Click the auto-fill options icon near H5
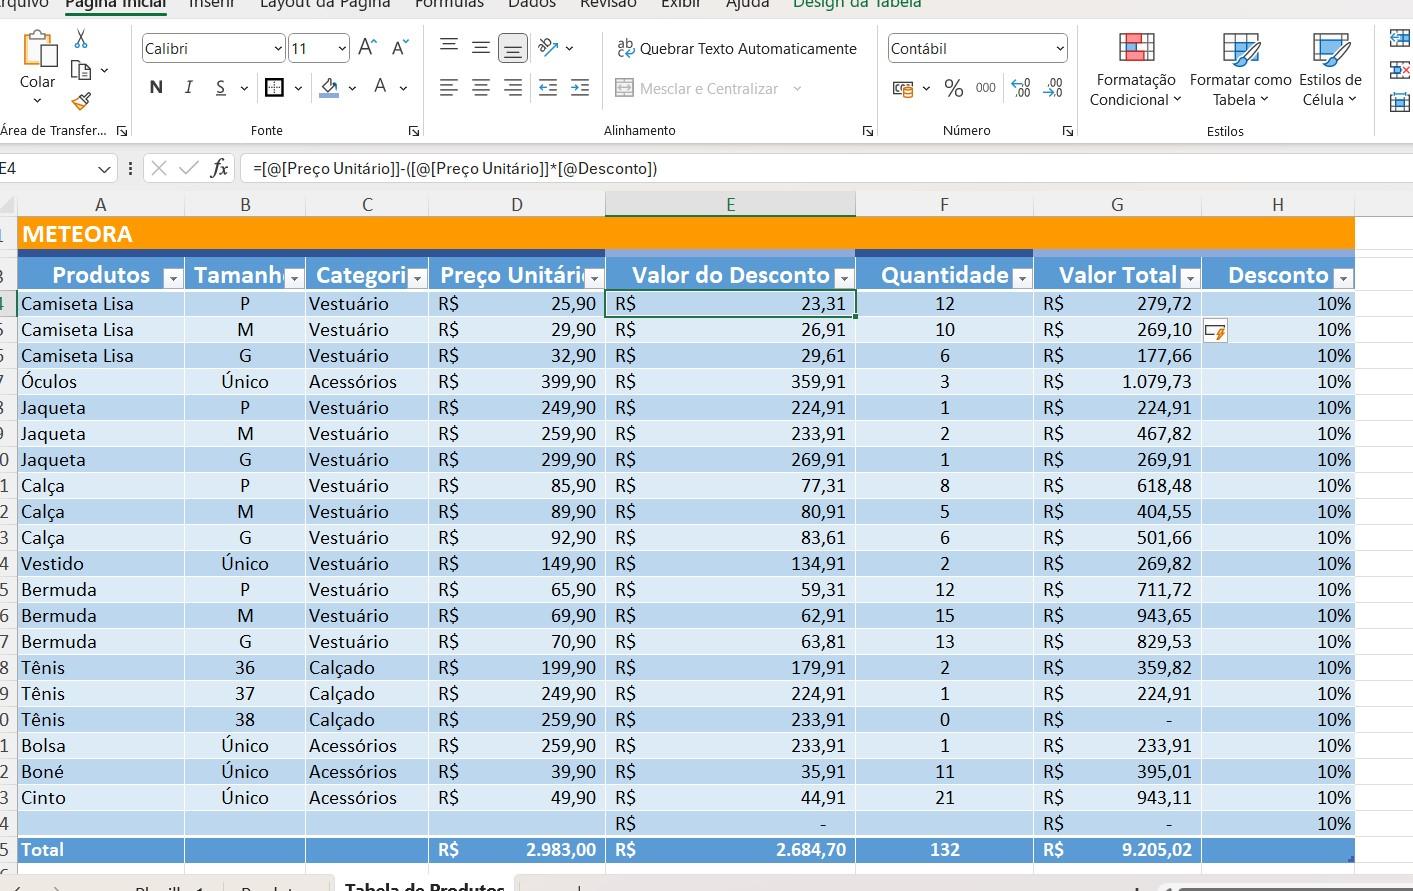 click(1215, 331)
